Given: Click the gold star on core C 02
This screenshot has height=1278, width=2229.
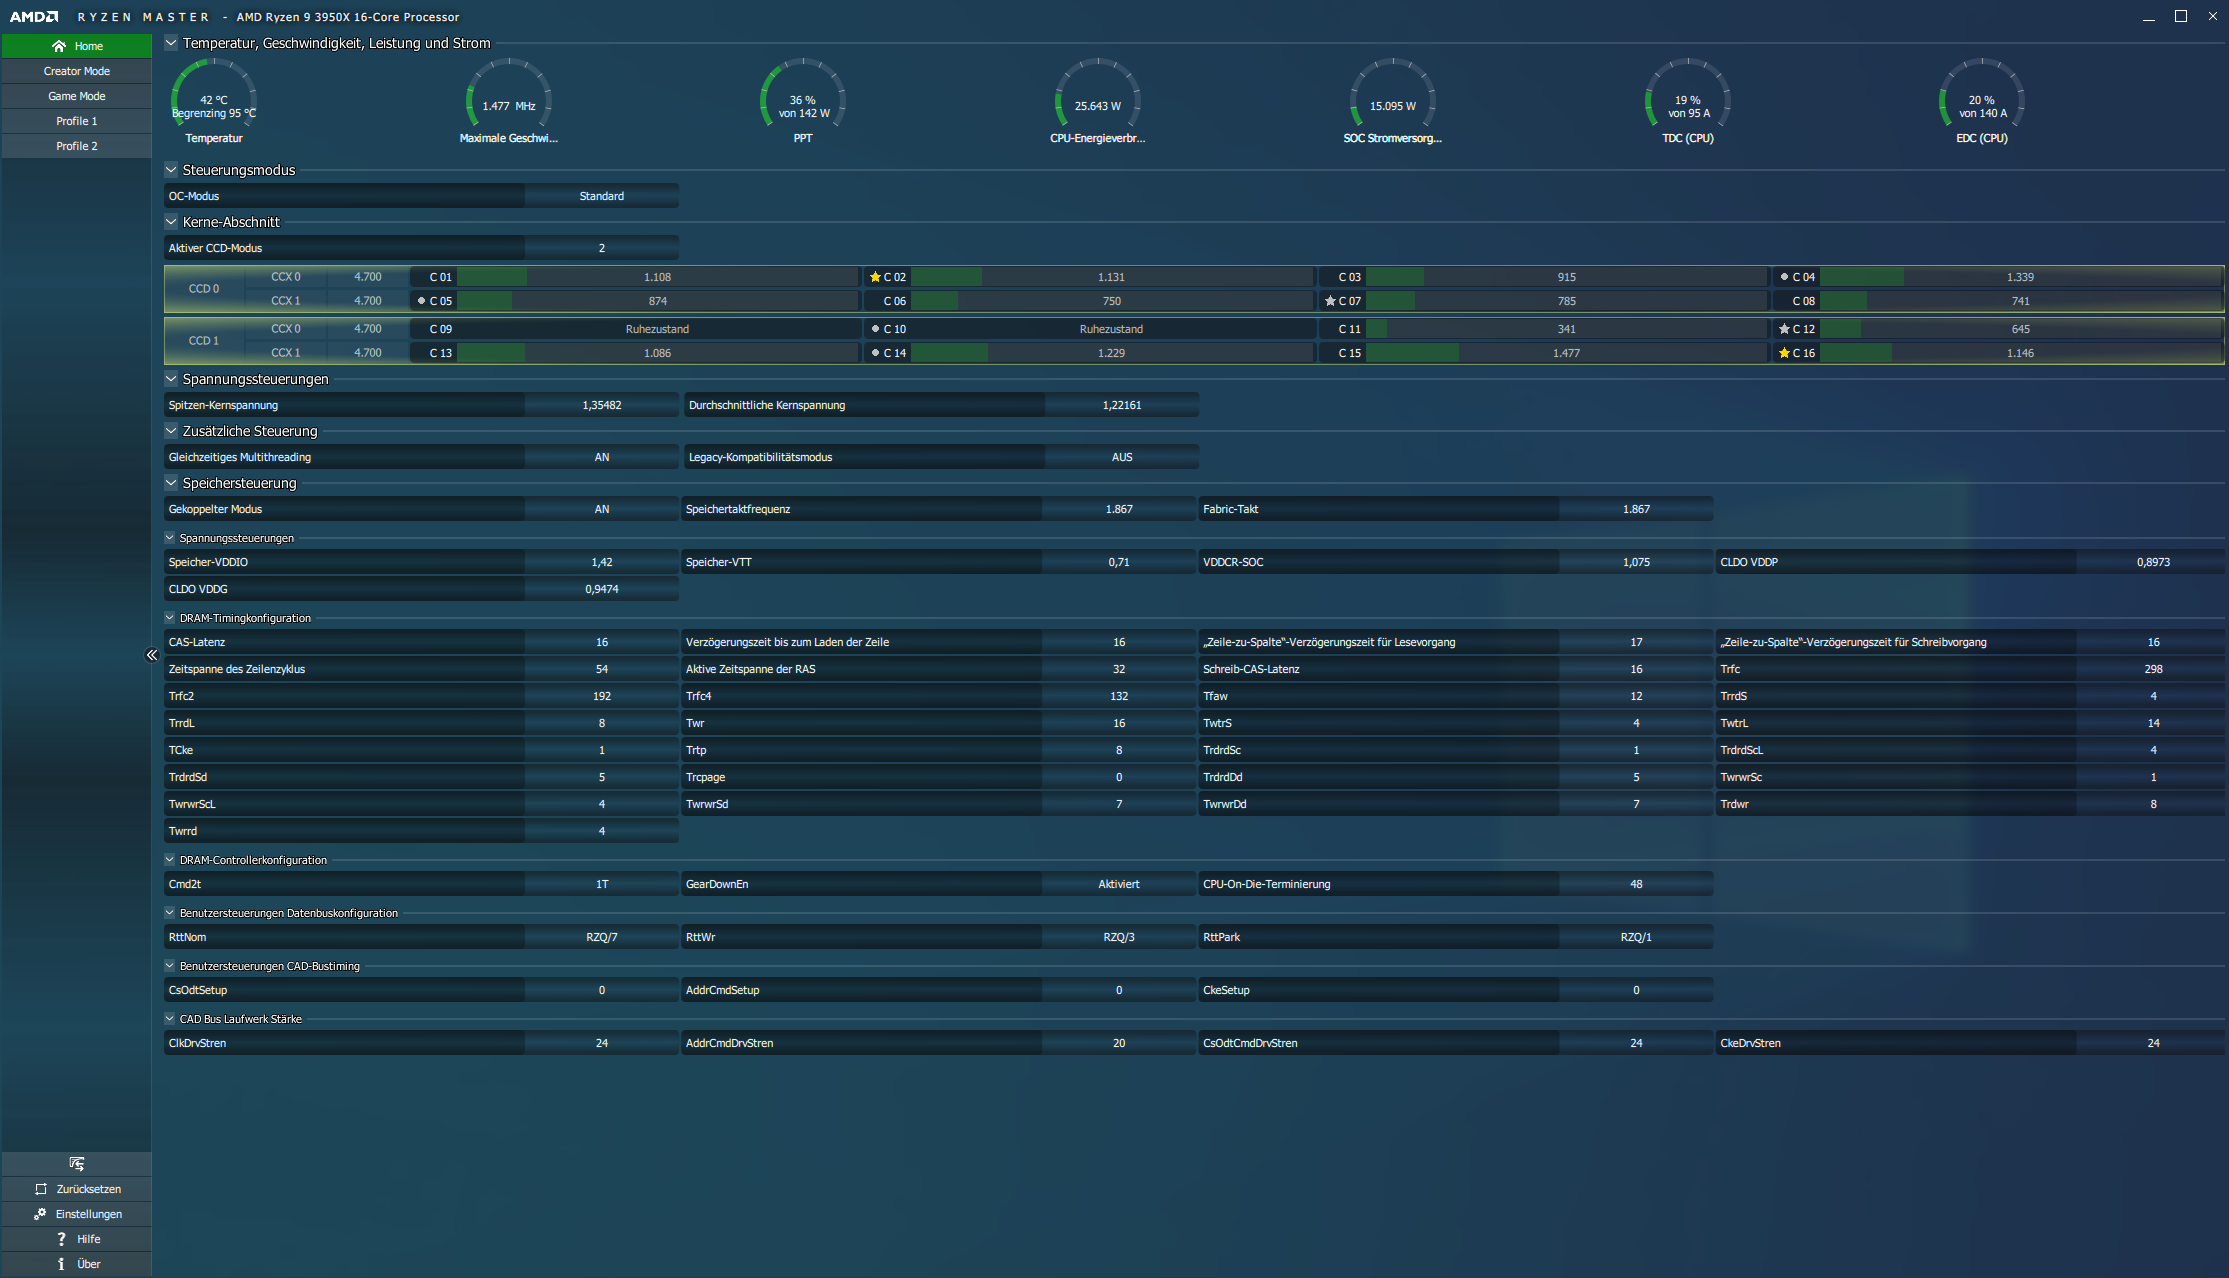Looking at the screenshot, I should point(875,277).
